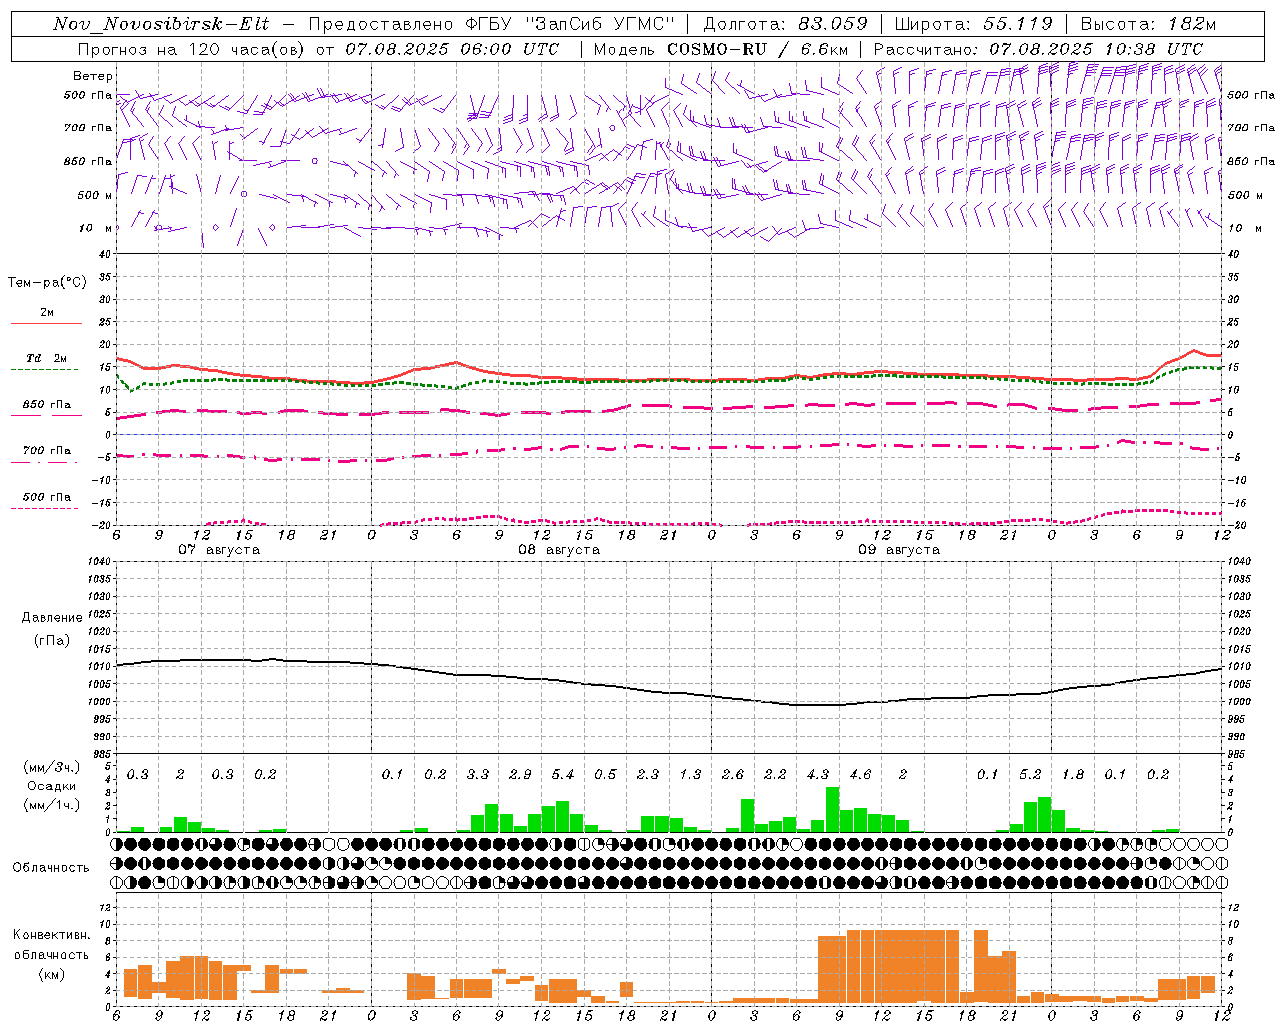Click the precipitation value "3.3"
The width and height of the screenshot is (1280, 1024).
pos(478,774)
